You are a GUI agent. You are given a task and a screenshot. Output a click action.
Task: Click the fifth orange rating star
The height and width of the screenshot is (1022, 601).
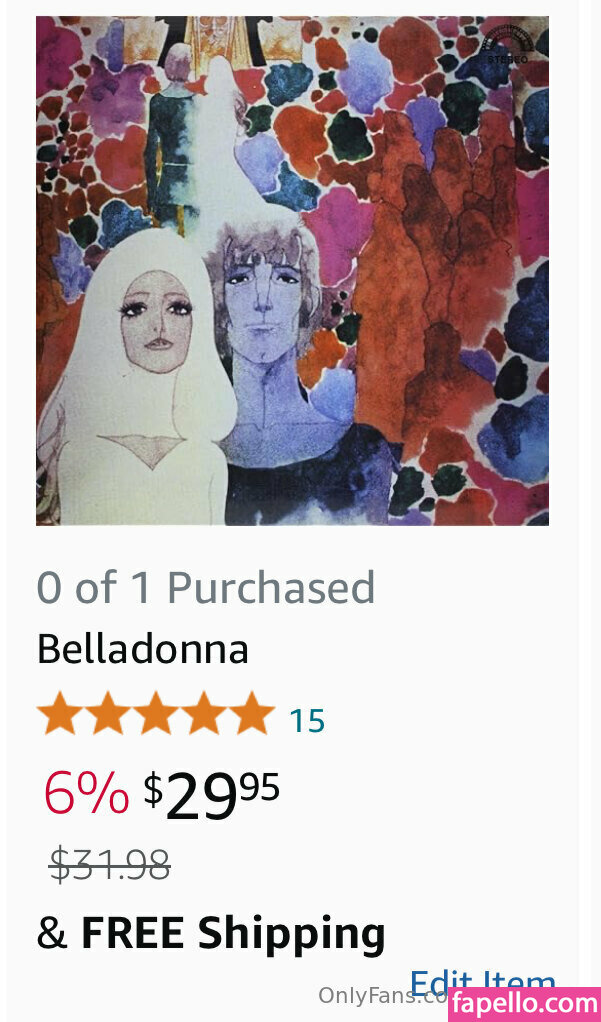click(251, 714)
